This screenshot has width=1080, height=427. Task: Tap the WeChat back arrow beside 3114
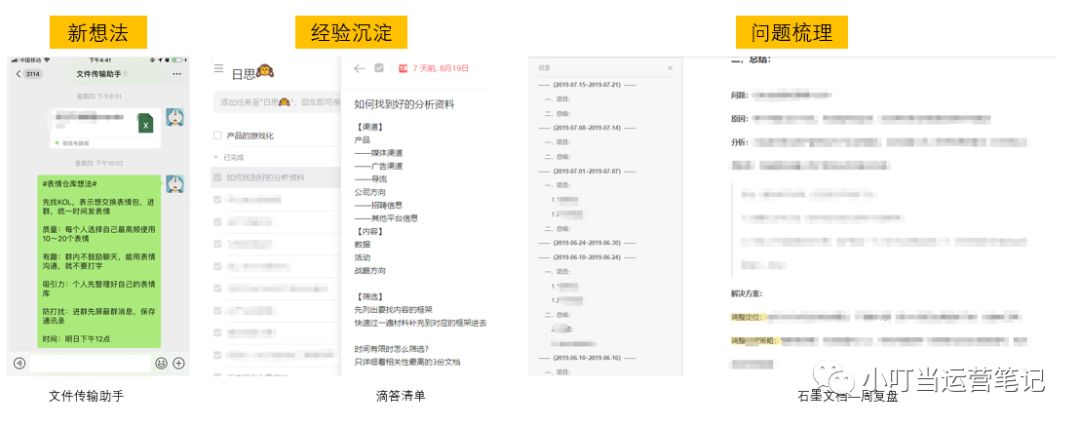pyautogui.click(x=18, y=74)
